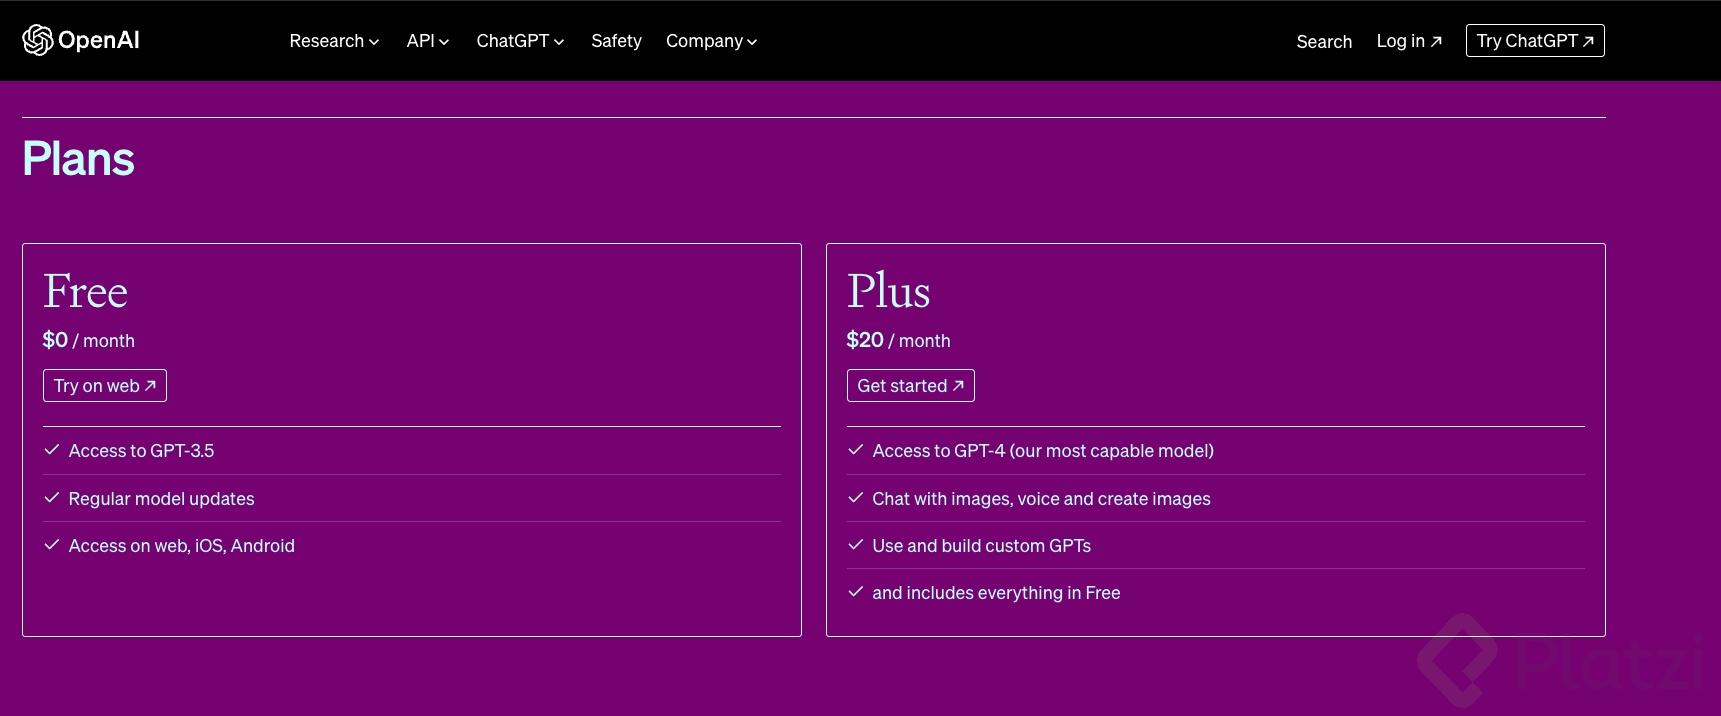Open the Company dropdown menu
Image resolution: width=1721 pixels, height=716 pixels.
click(711, 41)
